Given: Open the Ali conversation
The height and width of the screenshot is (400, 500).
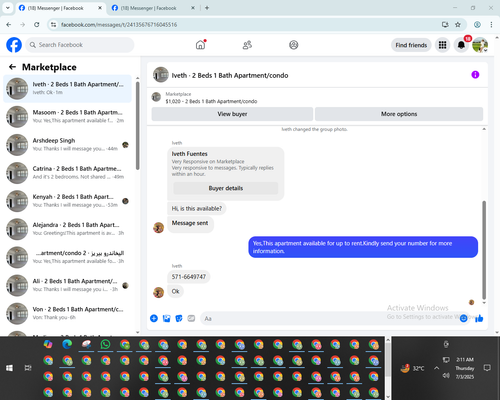Looking at the screenshot, I should pos(67,285).
